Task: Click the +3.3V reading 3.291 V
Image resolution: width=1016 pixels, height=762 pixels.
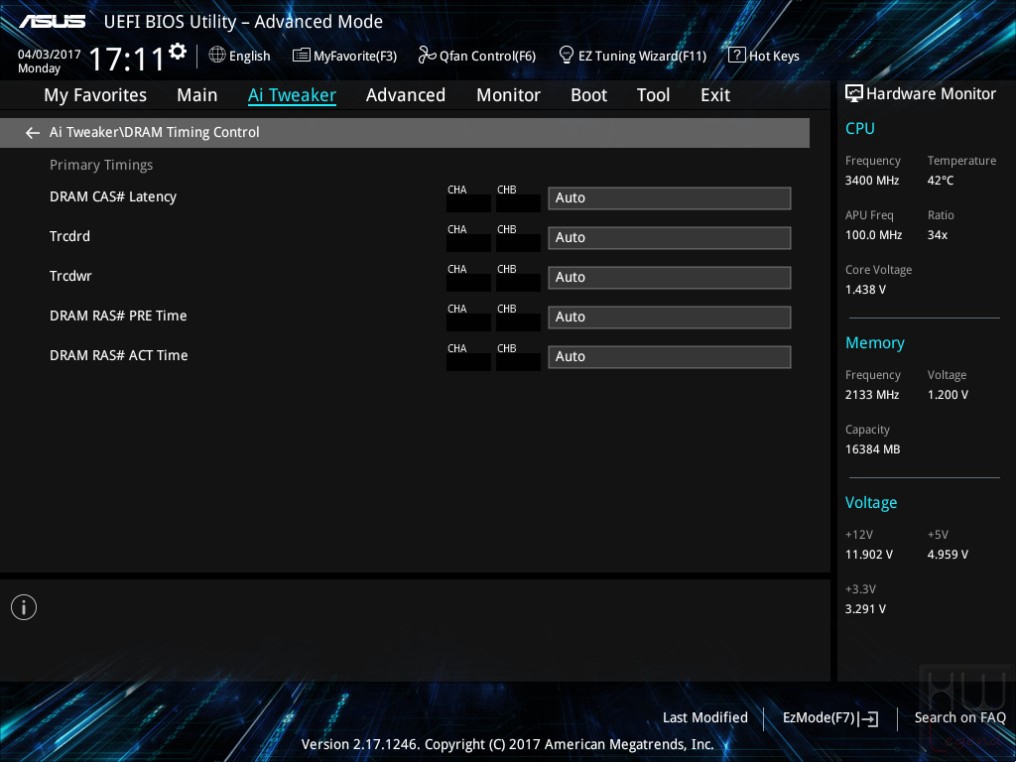Action: (865, 609)
